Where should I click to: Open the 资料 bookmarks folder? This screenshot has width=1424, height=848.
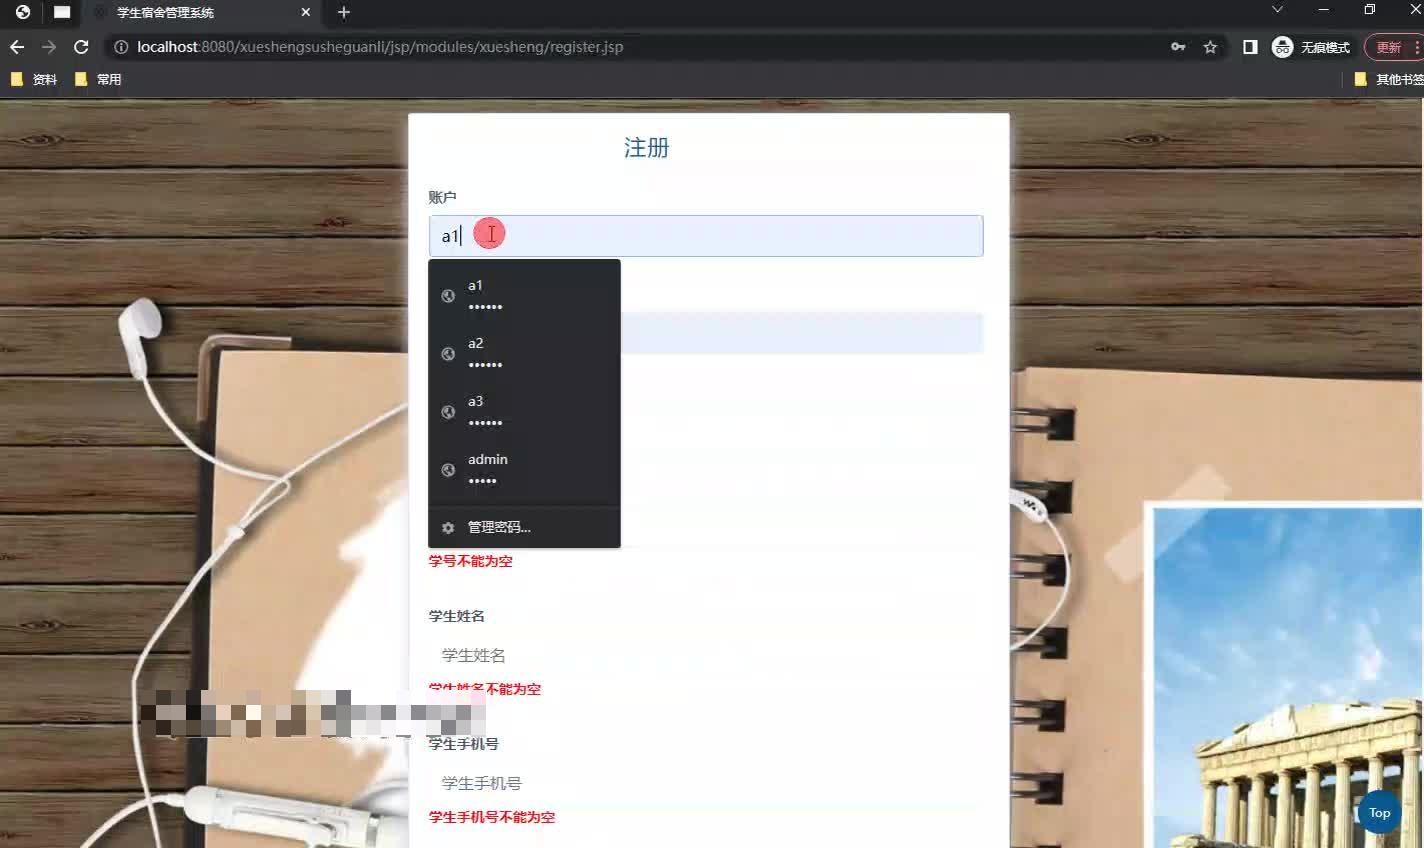(x=34, y=79)
